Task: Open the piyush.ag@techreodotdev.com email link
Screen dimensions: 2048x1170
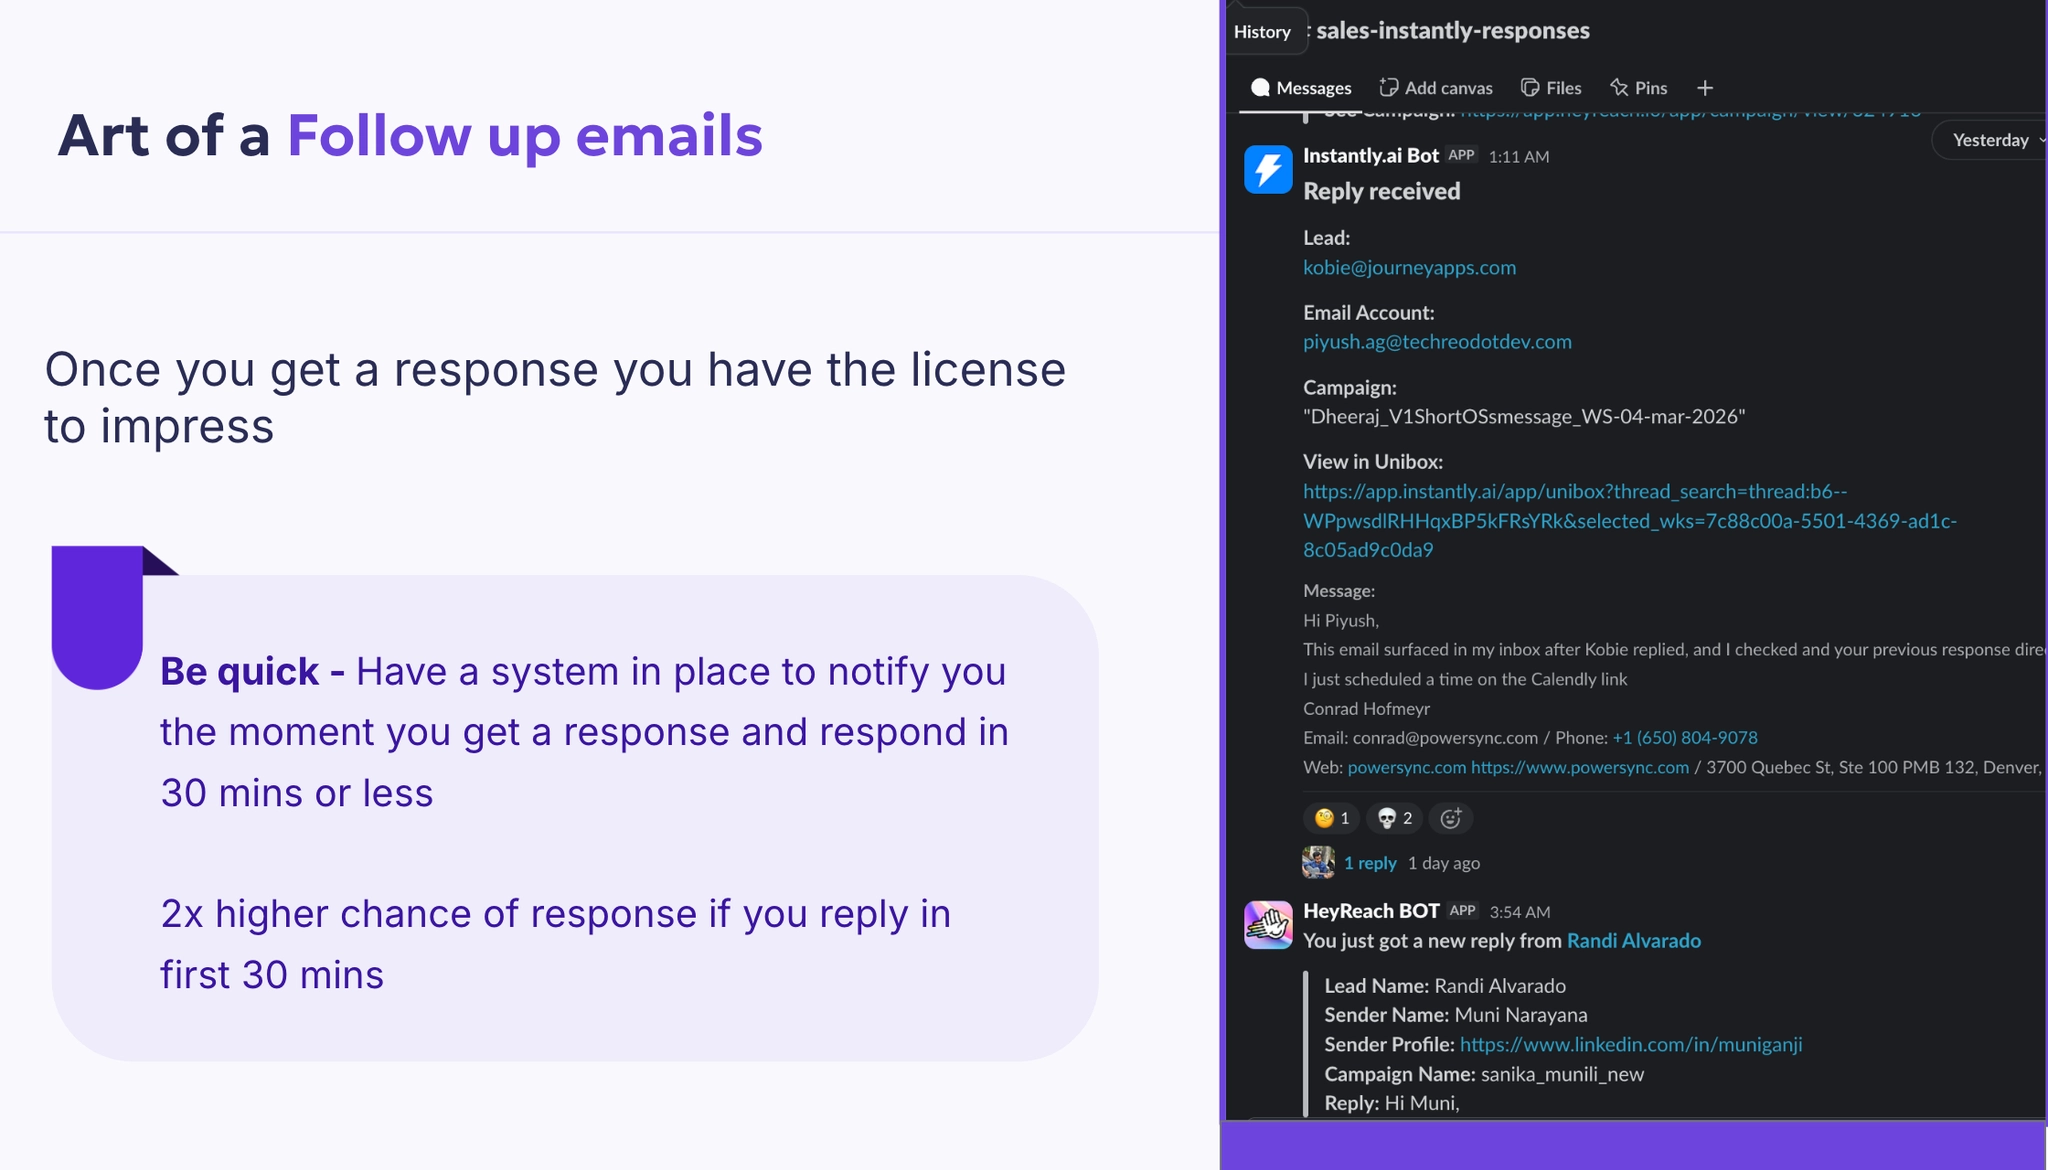Action: [1437, 341]
